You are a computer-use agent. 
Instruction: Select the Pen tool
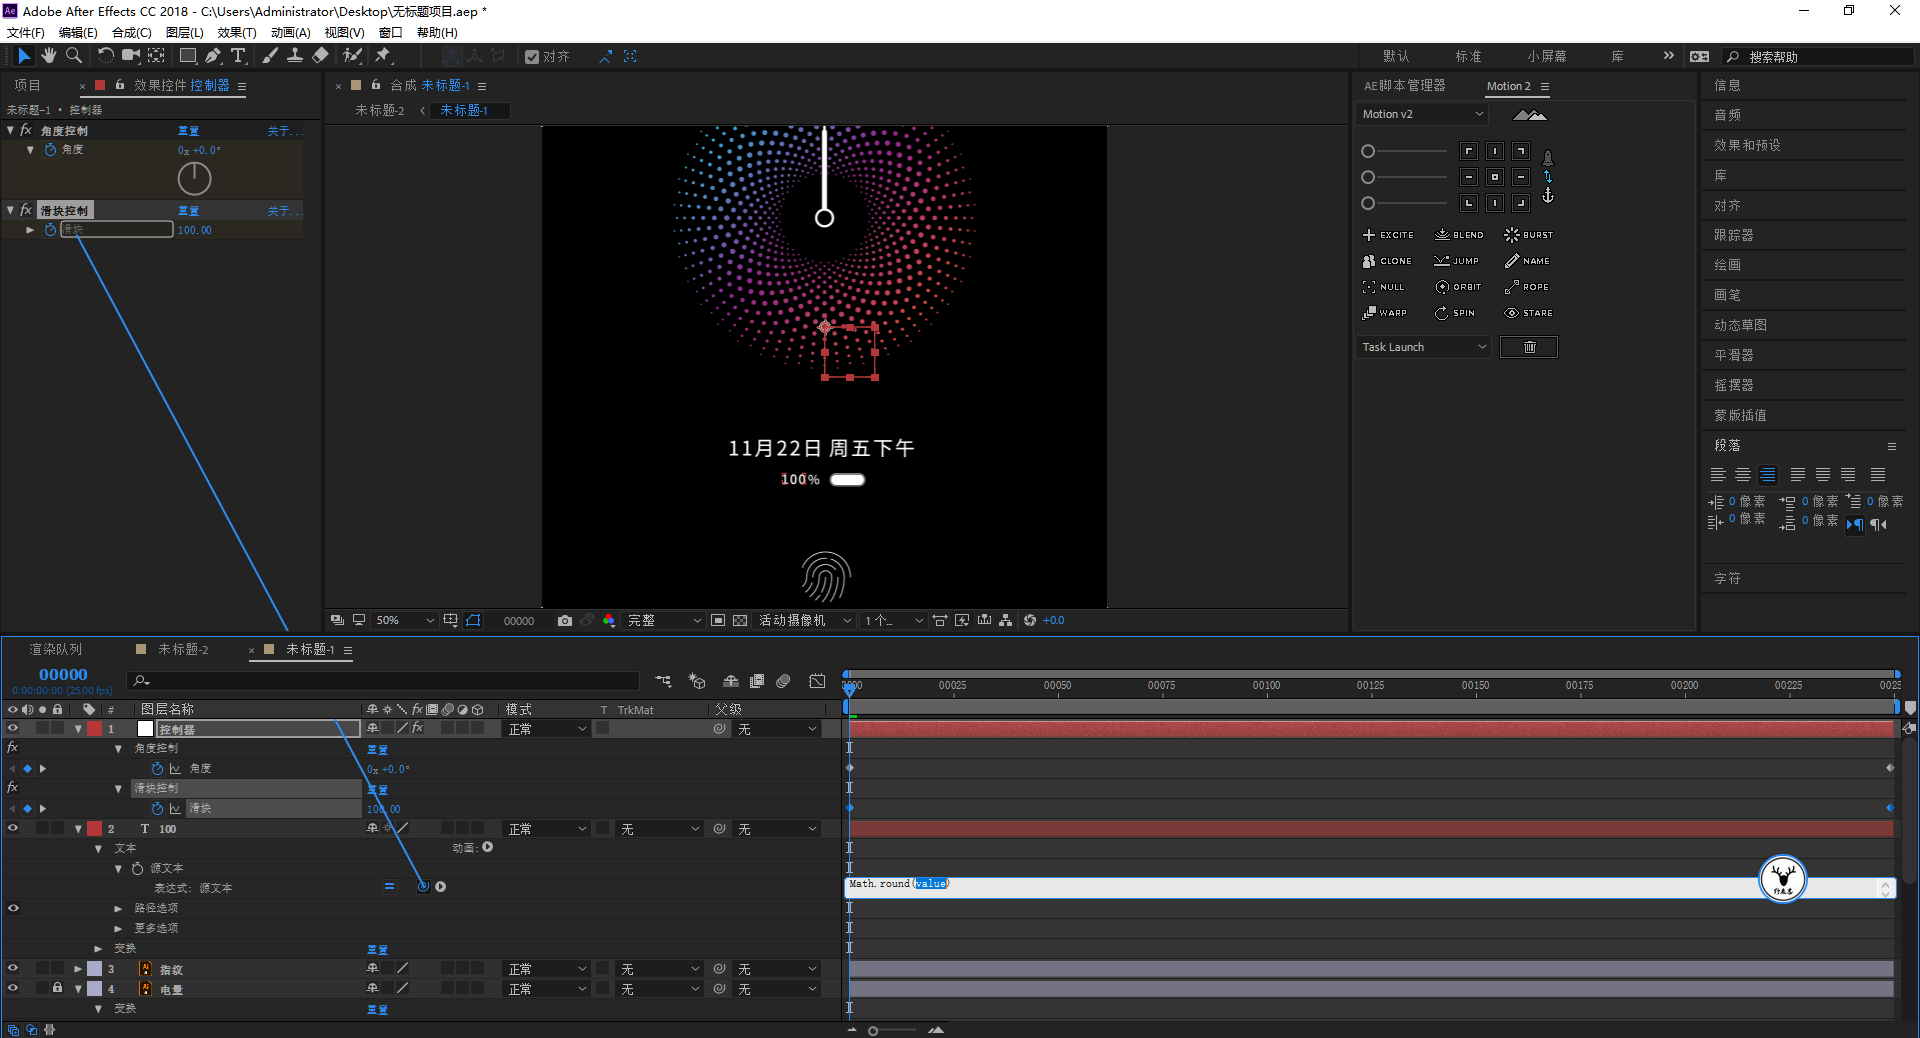coord(213,56)
